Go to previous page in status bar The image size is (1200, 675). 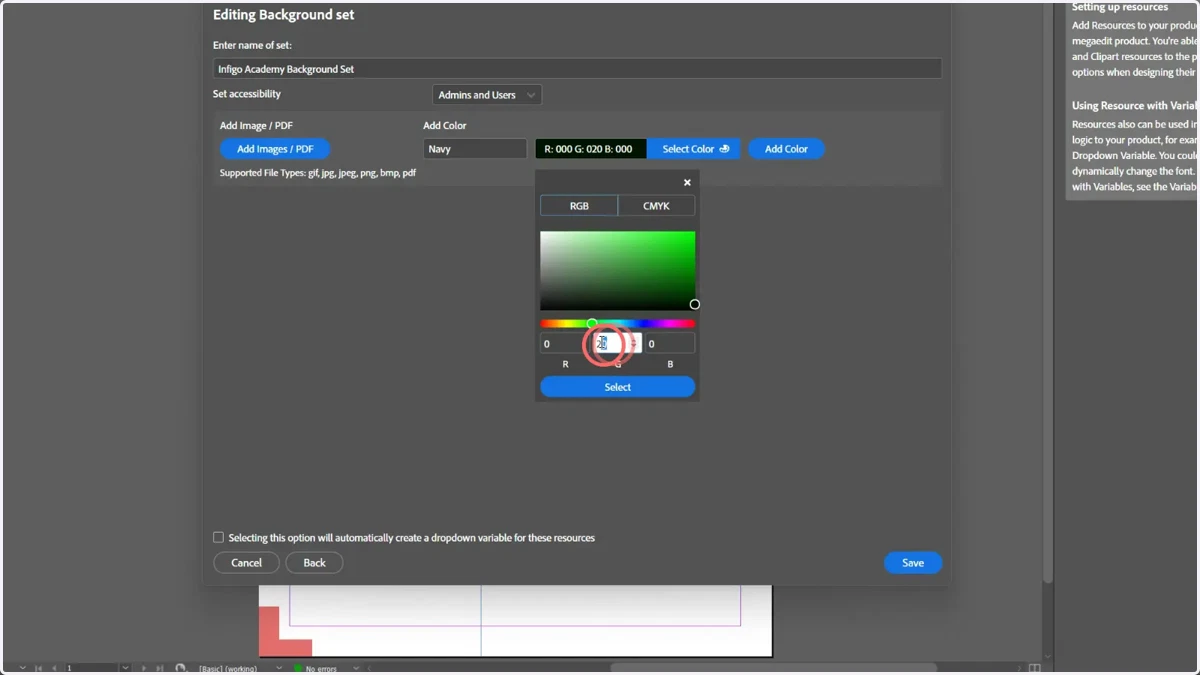coord(54,668)
